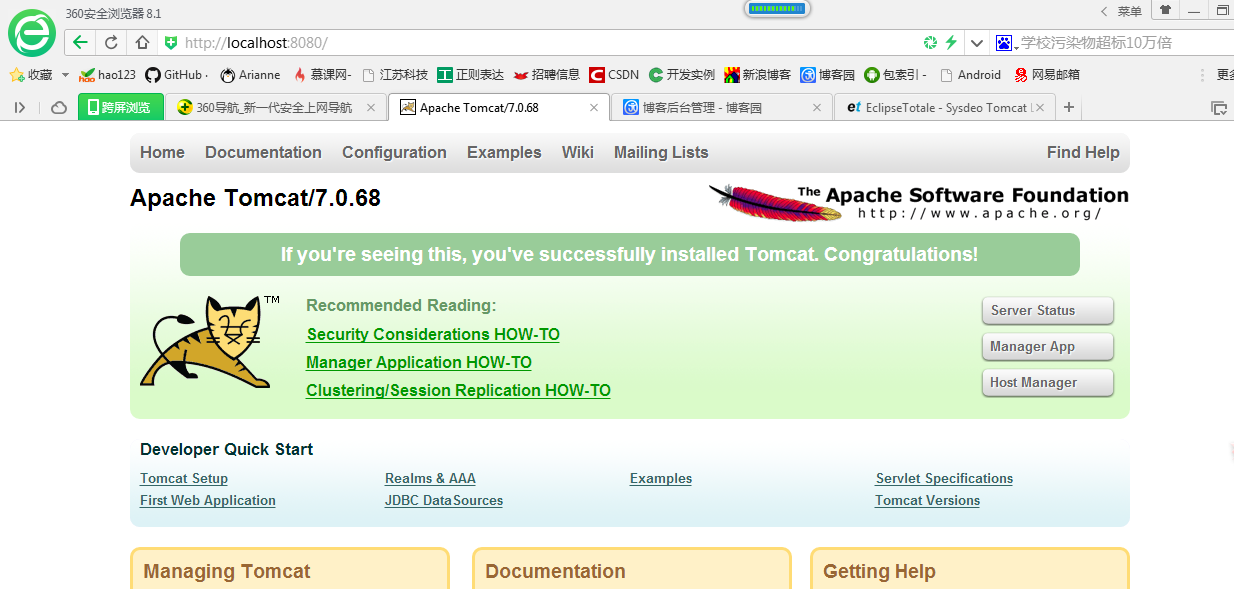Open the GitHub bookmark
1234x589 pixels.
[176, 75]
